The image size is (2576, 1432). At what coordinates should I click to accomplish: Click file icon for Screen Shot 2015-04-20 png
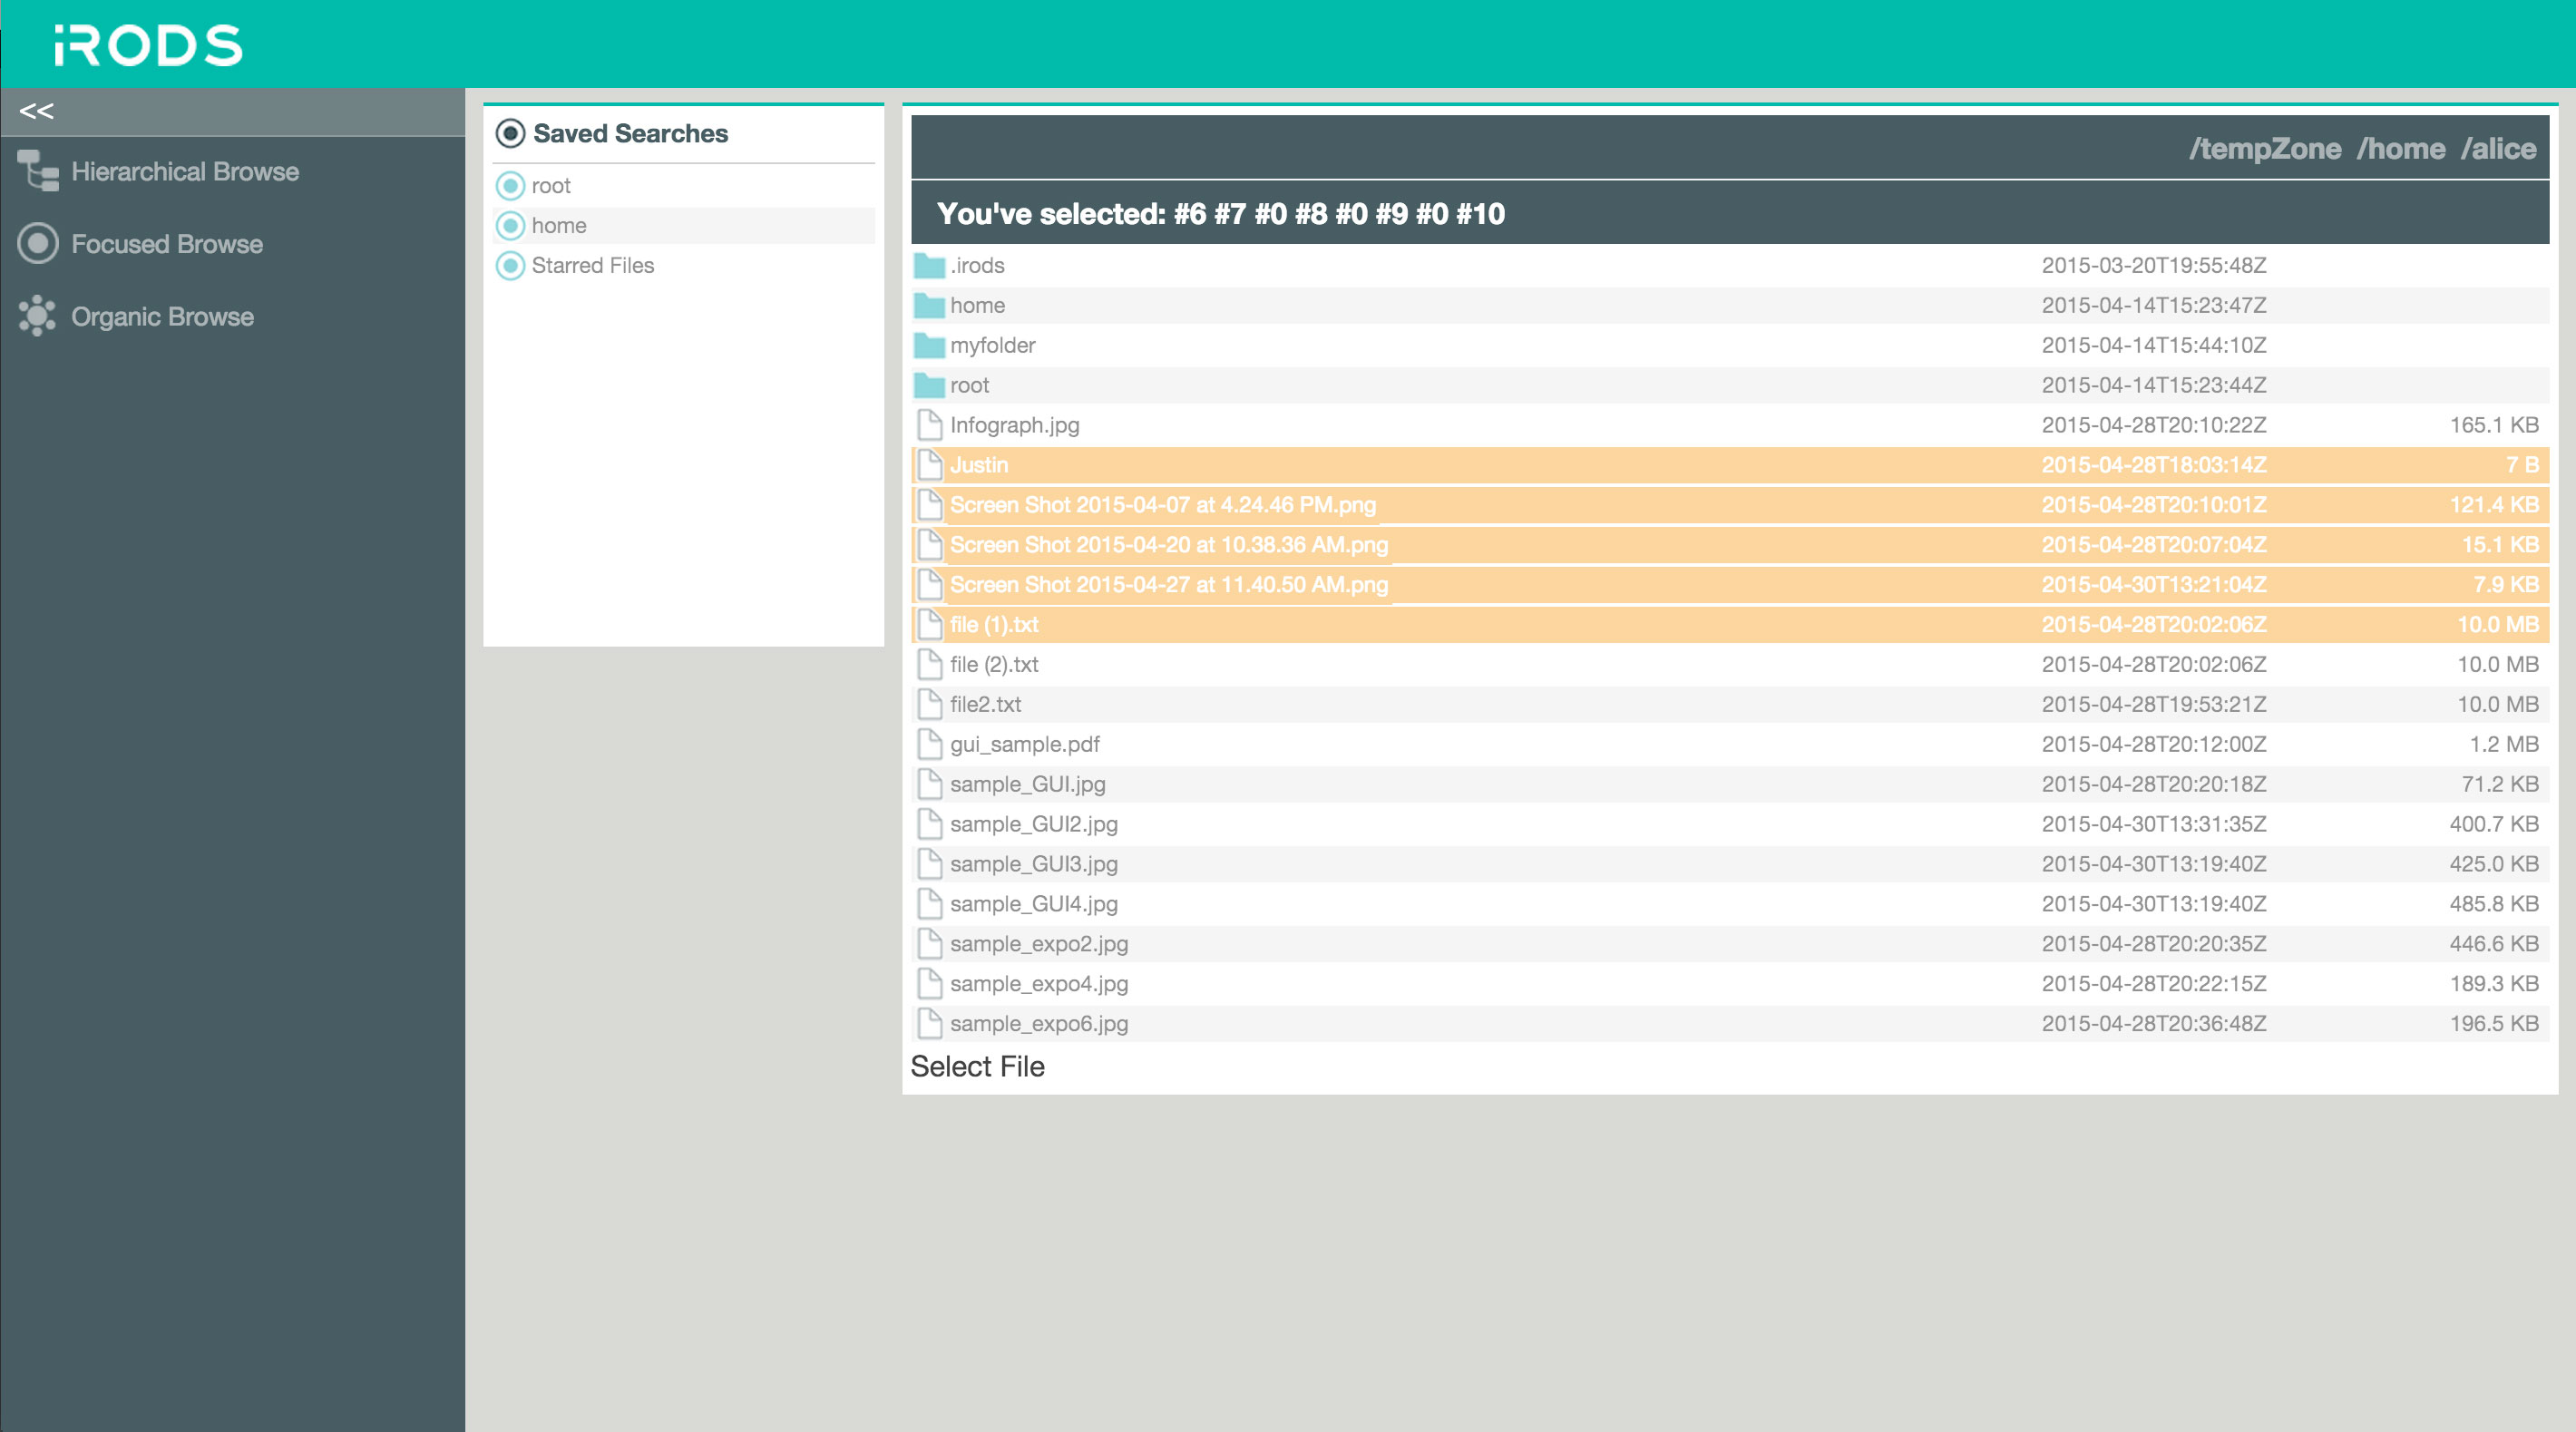929,545
